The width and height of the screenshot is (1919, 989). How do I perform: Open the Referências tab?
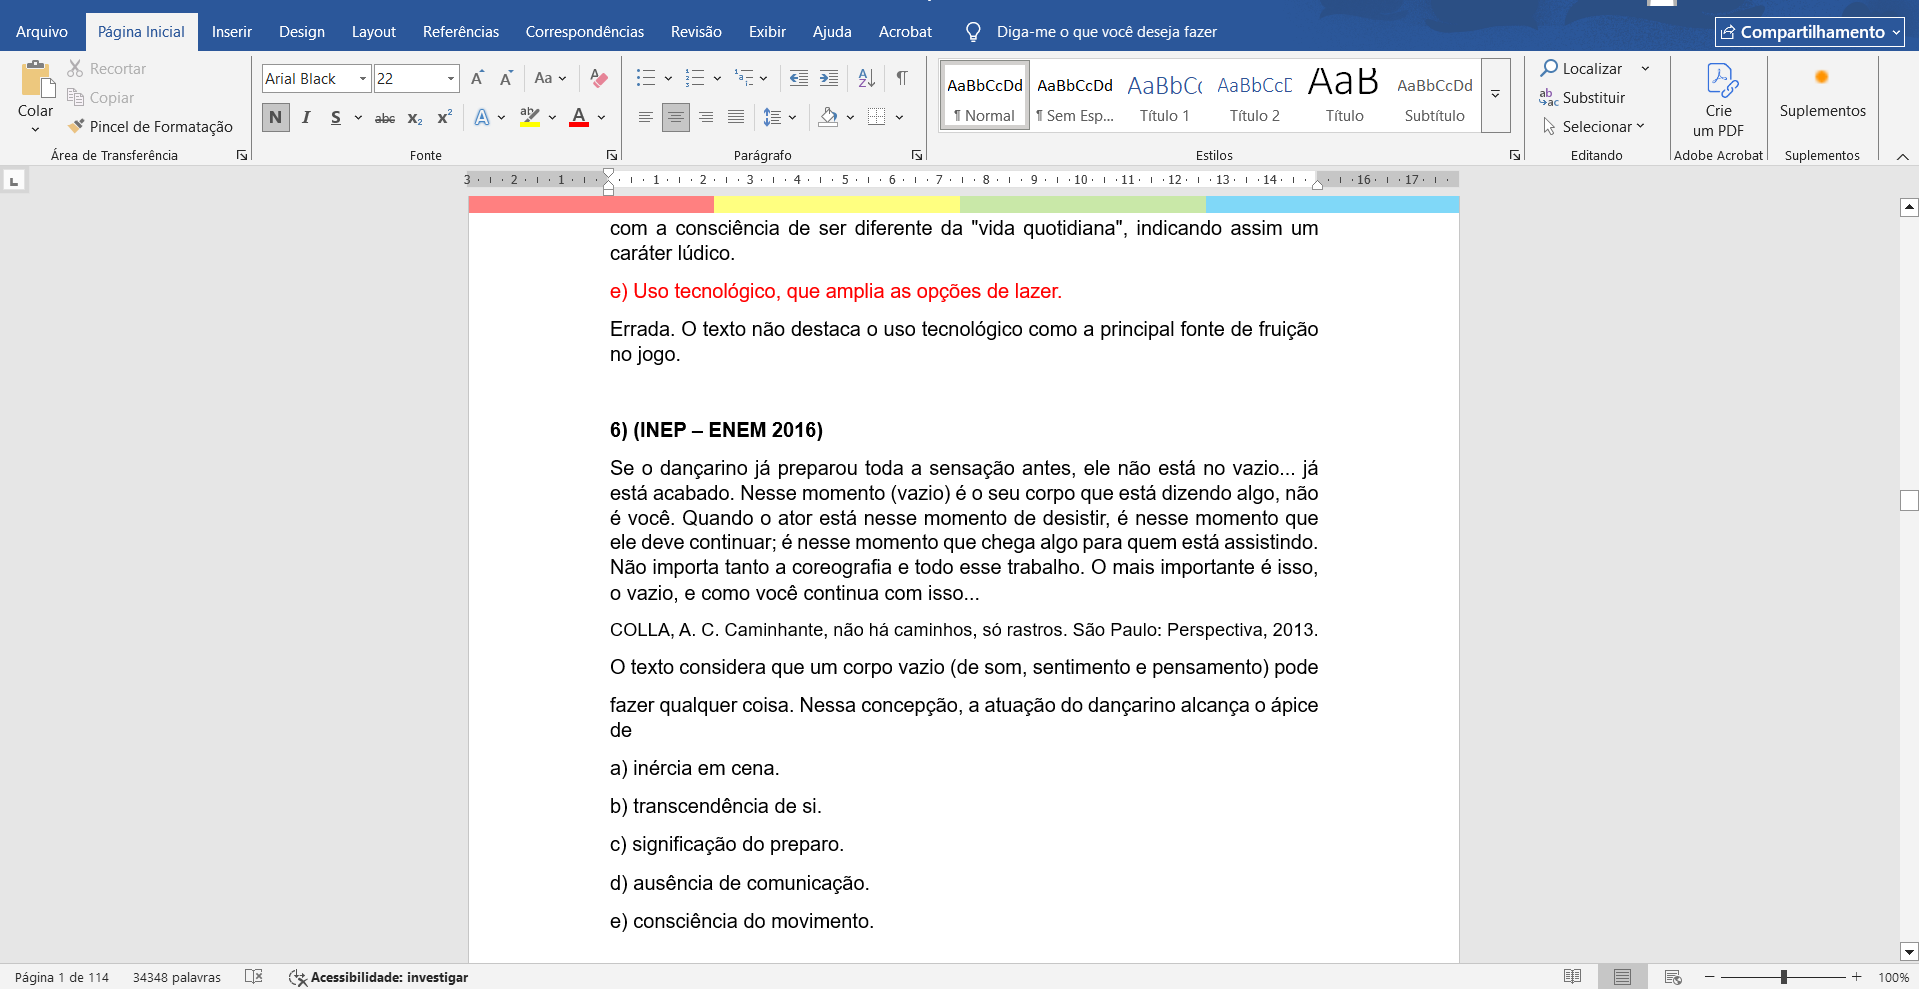coord(461,32)
